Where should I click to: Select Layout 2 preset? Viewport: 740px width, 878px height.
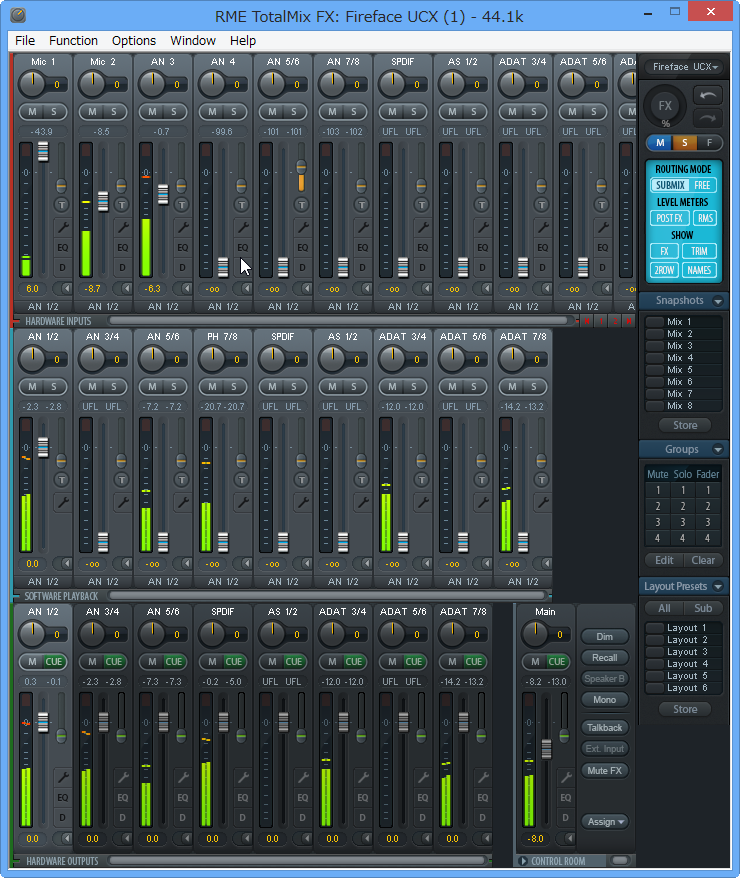(x=683, y=640)
